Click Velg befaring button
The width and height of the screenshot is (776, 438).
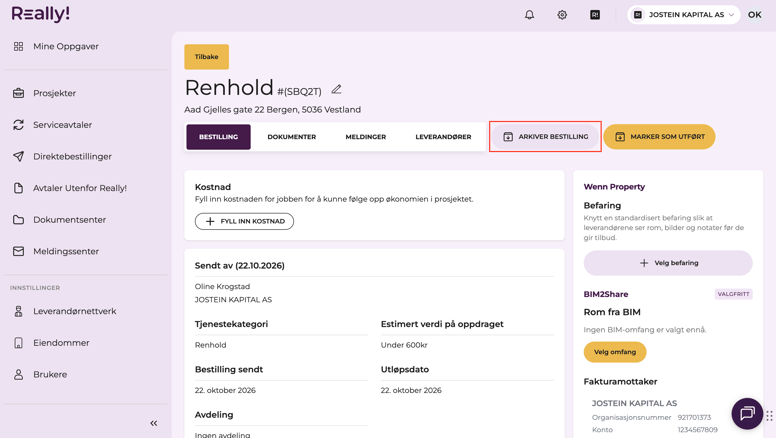click(x=668, y=263)
